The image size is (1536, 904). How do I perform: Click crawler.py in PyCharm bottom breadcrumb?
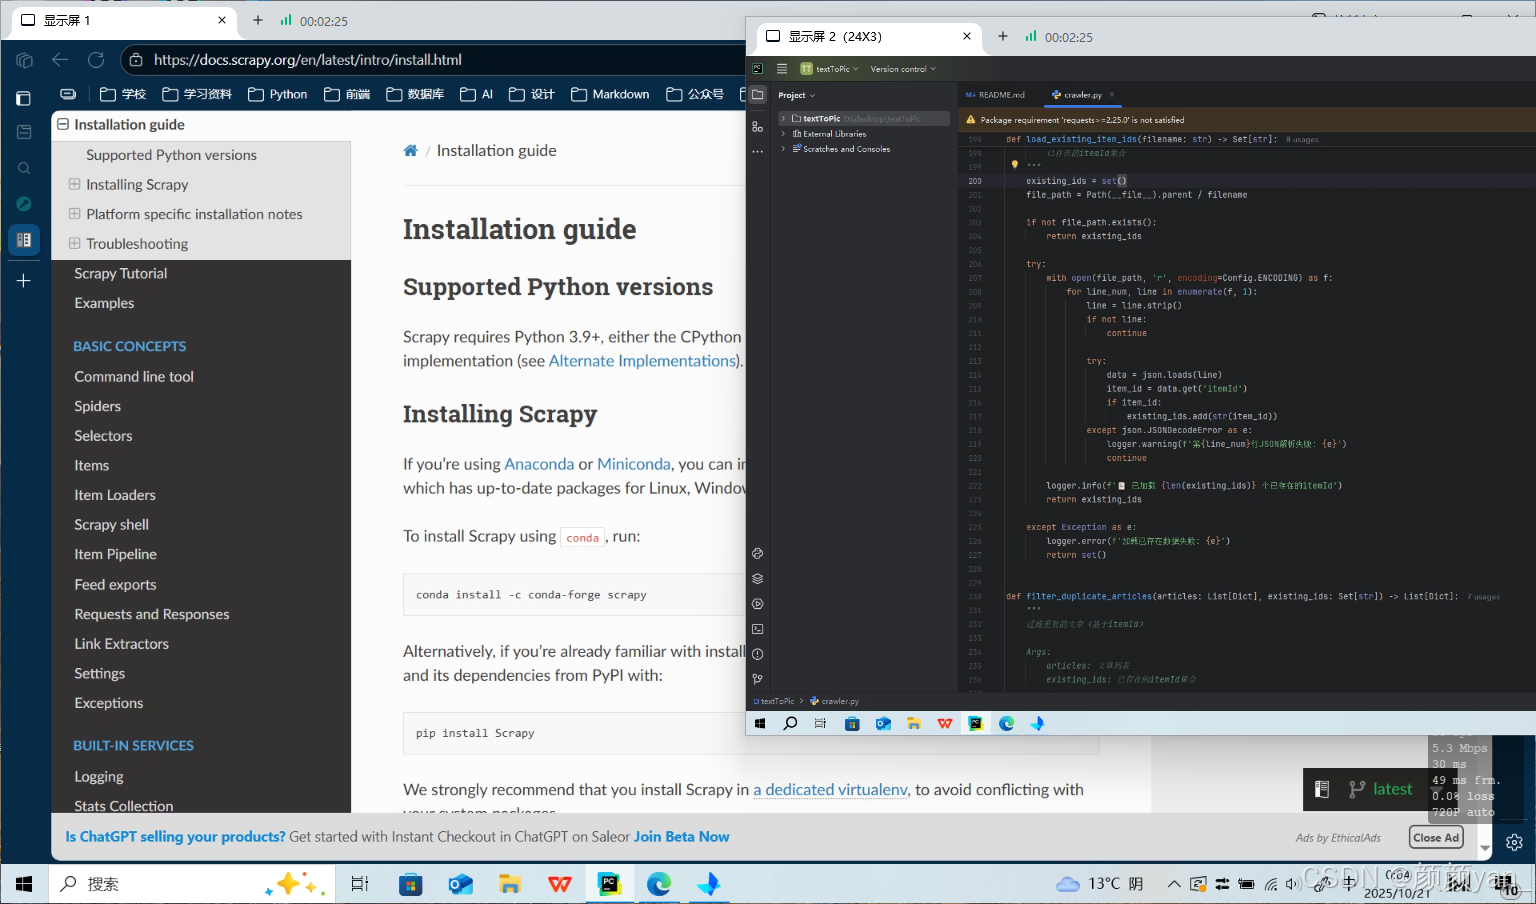pos(835,701)
